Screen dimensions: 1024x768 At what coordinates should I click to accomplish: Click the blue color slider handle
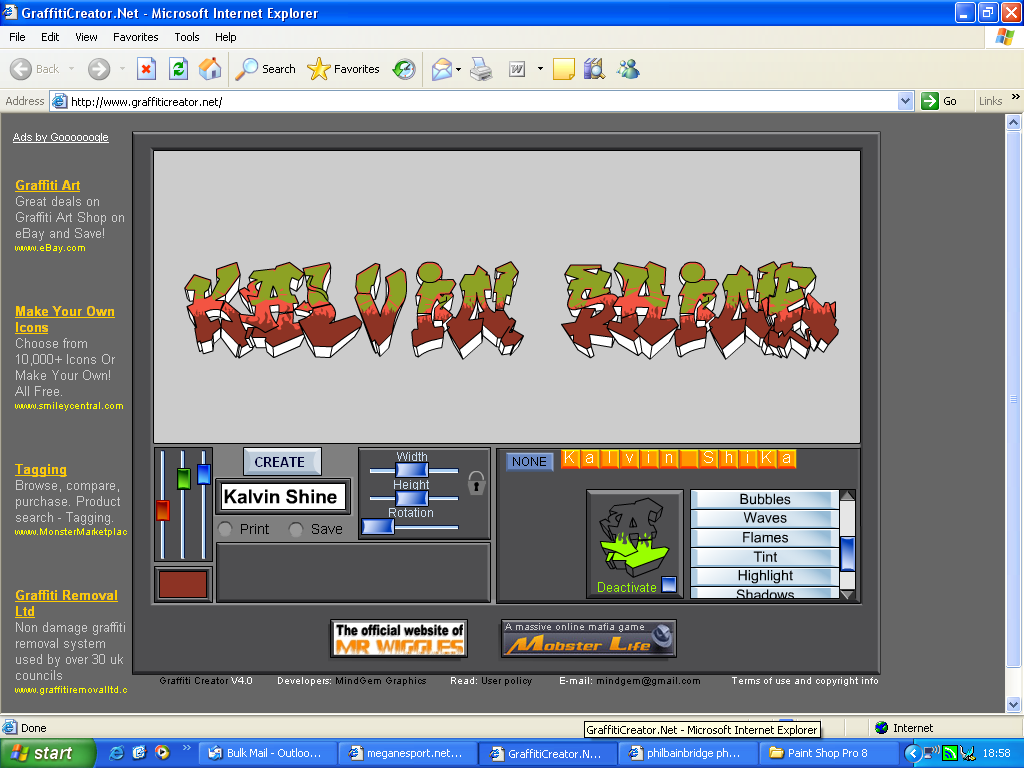tap(204, 474)
